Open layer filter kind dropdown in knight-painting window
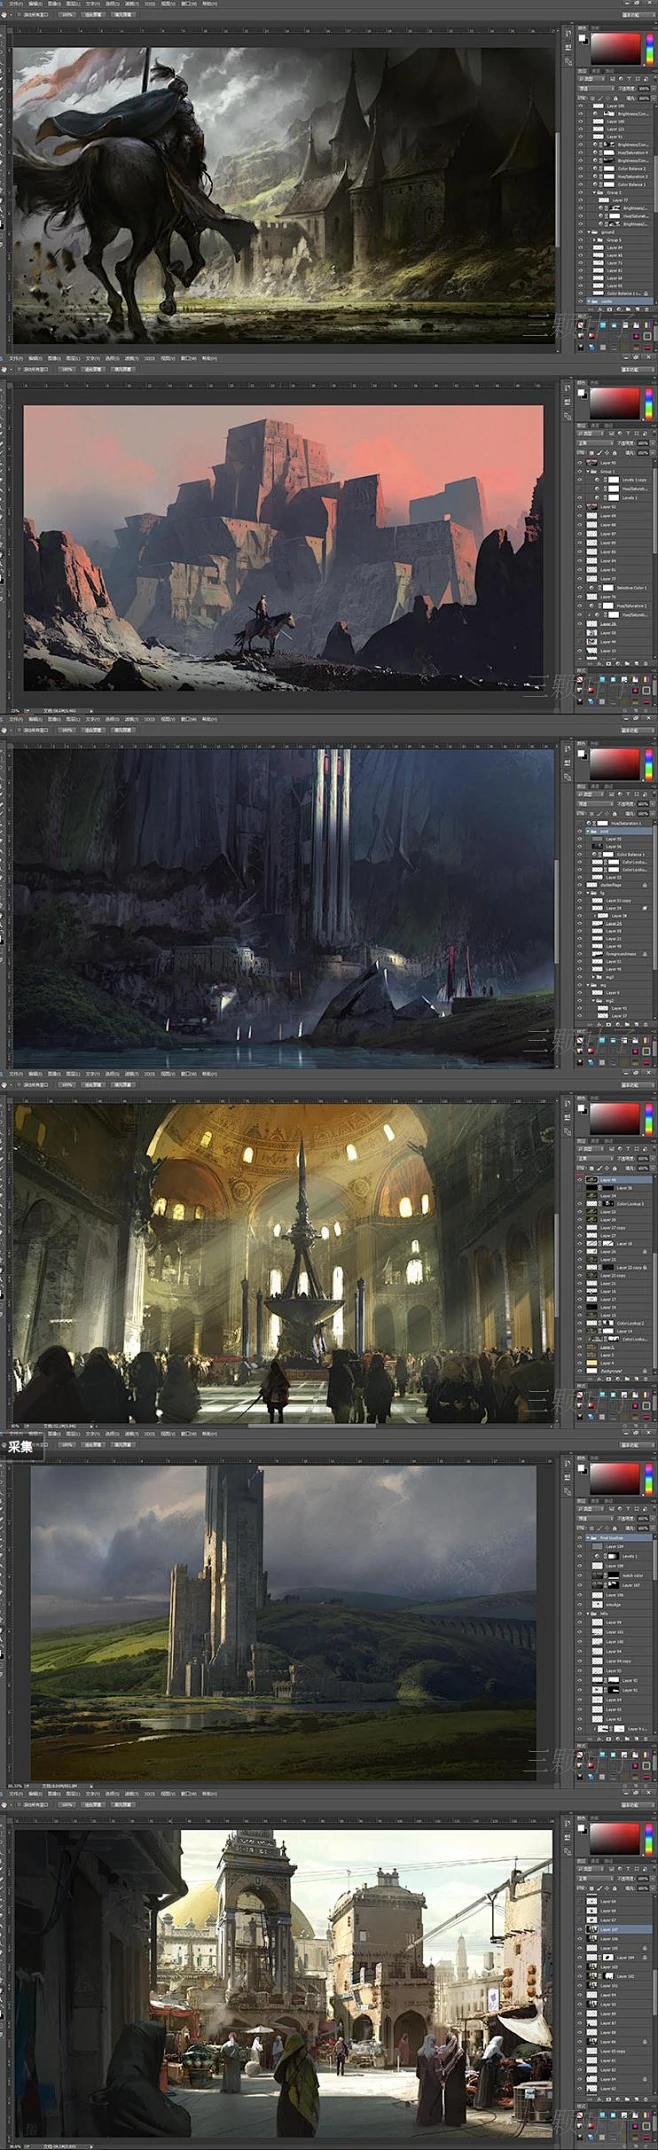Screen dimensions: 658x2150 591,79
